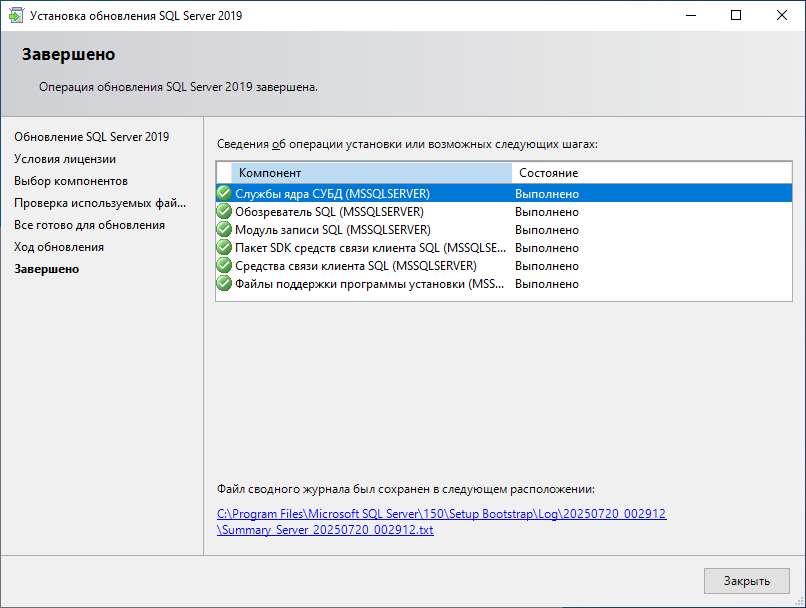The width and height of the screenshot is (806, 608).
Task: Click green checkmark beside Средства связи клиента SQL
Action: [x=224, y=265]
